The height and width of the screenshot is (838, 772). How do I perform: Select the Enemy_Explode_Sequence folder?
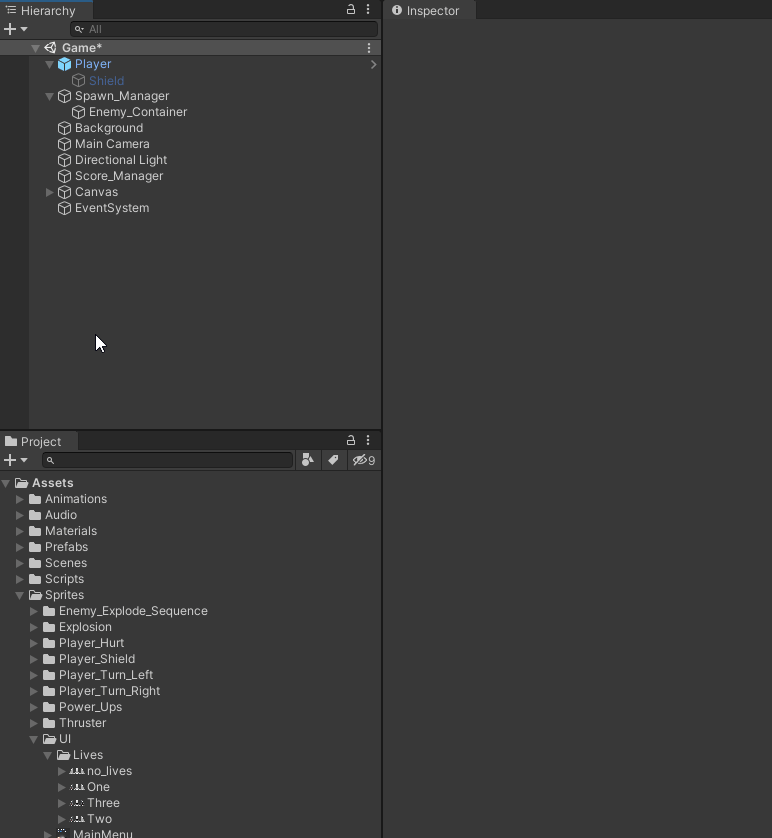133,611
